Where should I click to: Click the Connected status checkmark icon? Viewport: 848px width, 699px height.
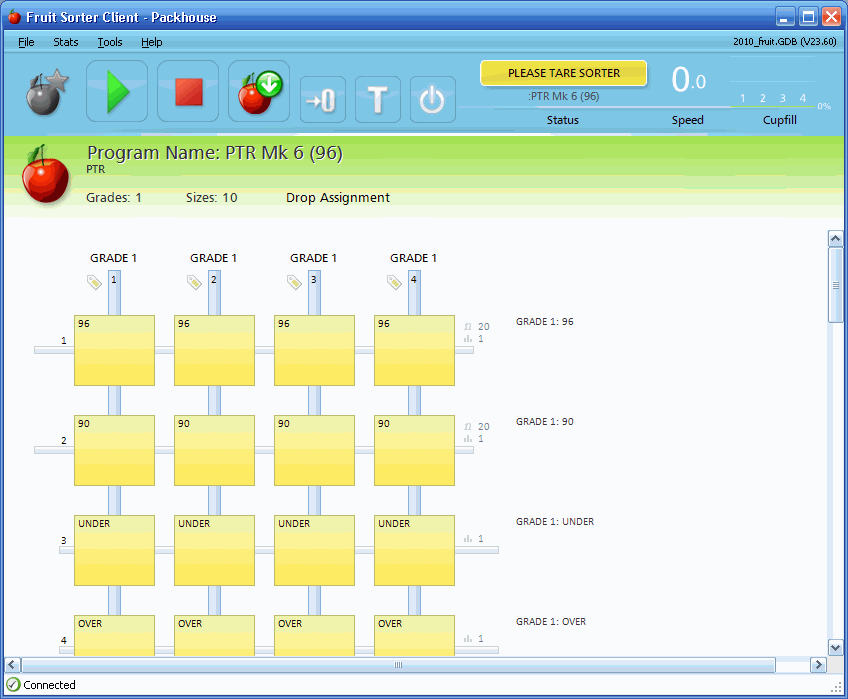14,685
